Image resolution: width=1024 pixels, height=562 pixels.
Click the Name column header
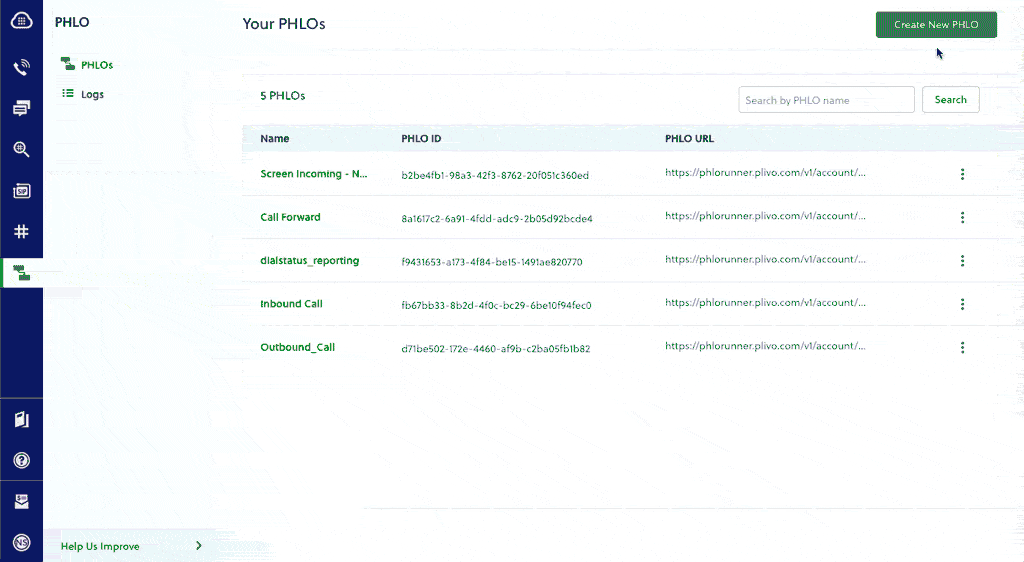[274, 138]
